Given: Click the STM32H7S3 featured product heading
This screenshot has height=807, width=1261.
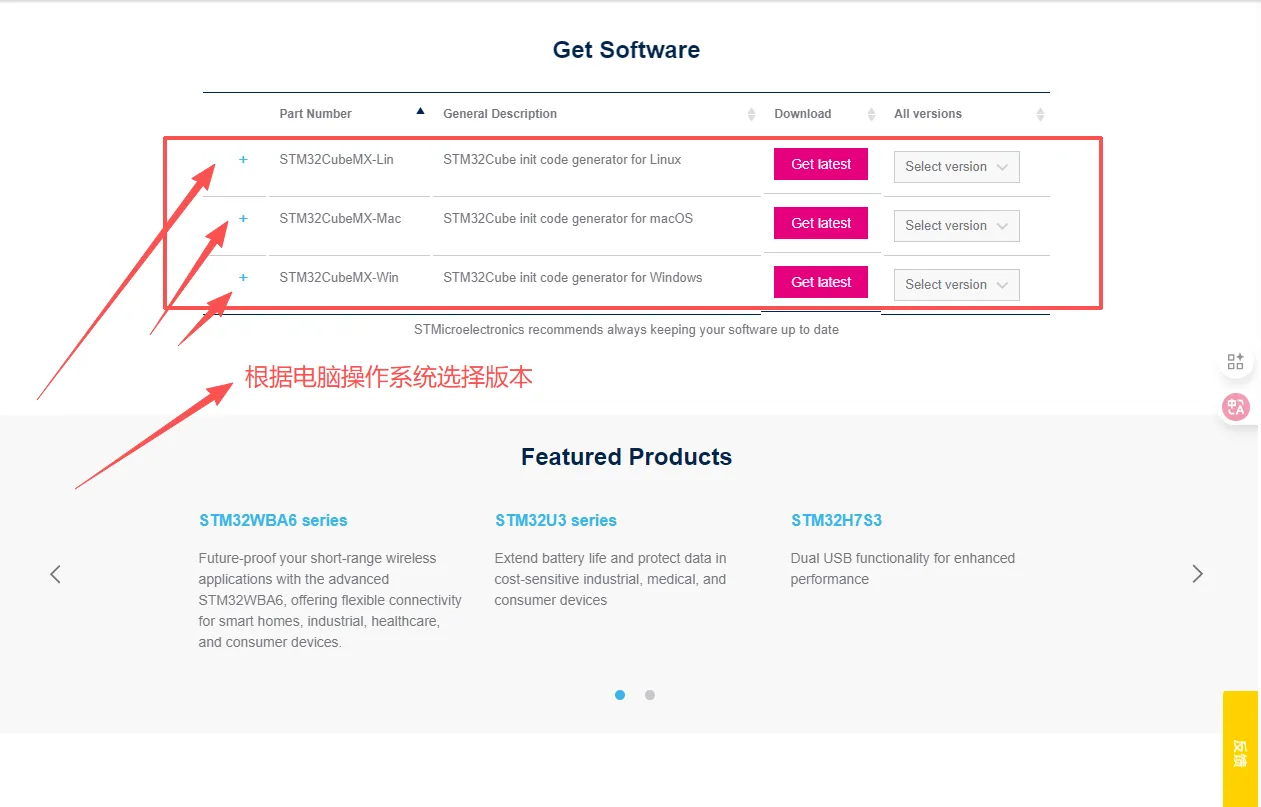Looking at the screenshot, I should pos(836,520).
